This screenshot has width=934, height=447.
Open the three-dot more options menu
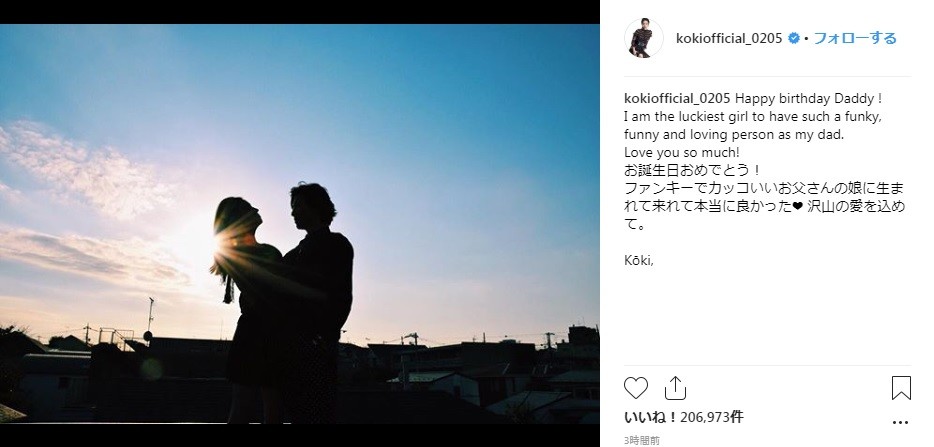click(901, 423)
